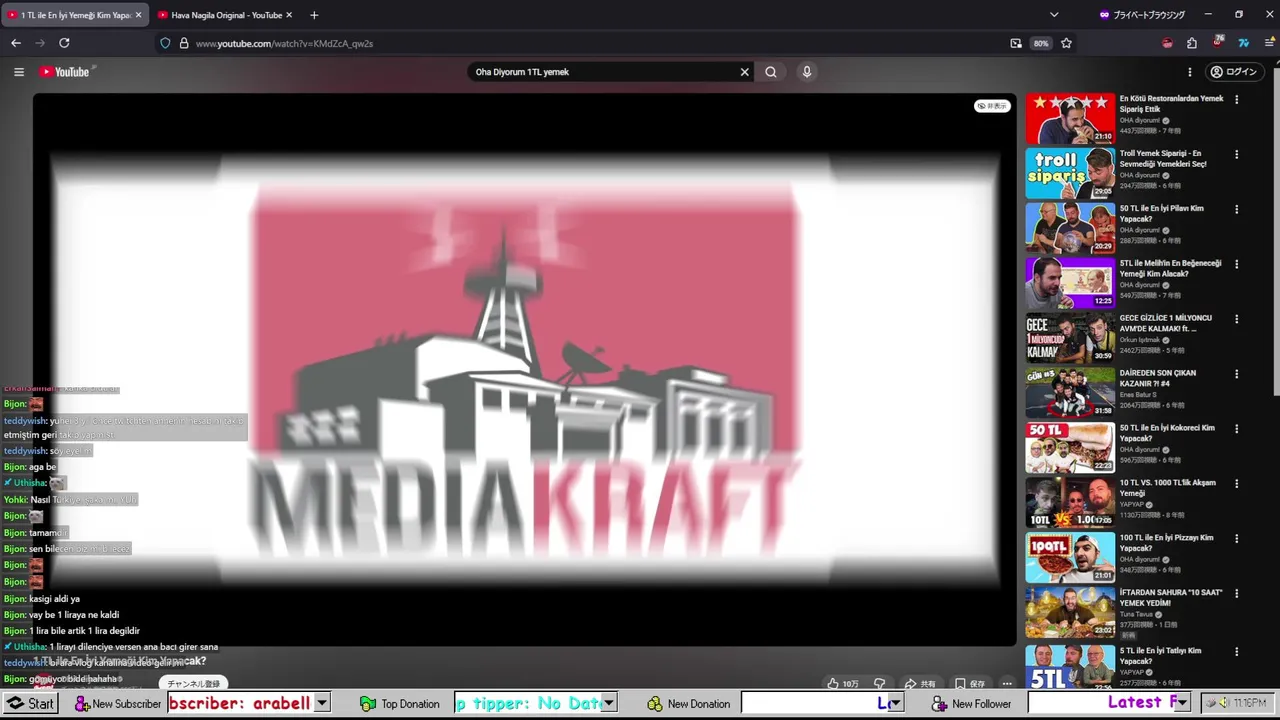The height and width of the screenshot is (720, 1280).
Task: Click the share (共有) button
Action: coord(919,684)
